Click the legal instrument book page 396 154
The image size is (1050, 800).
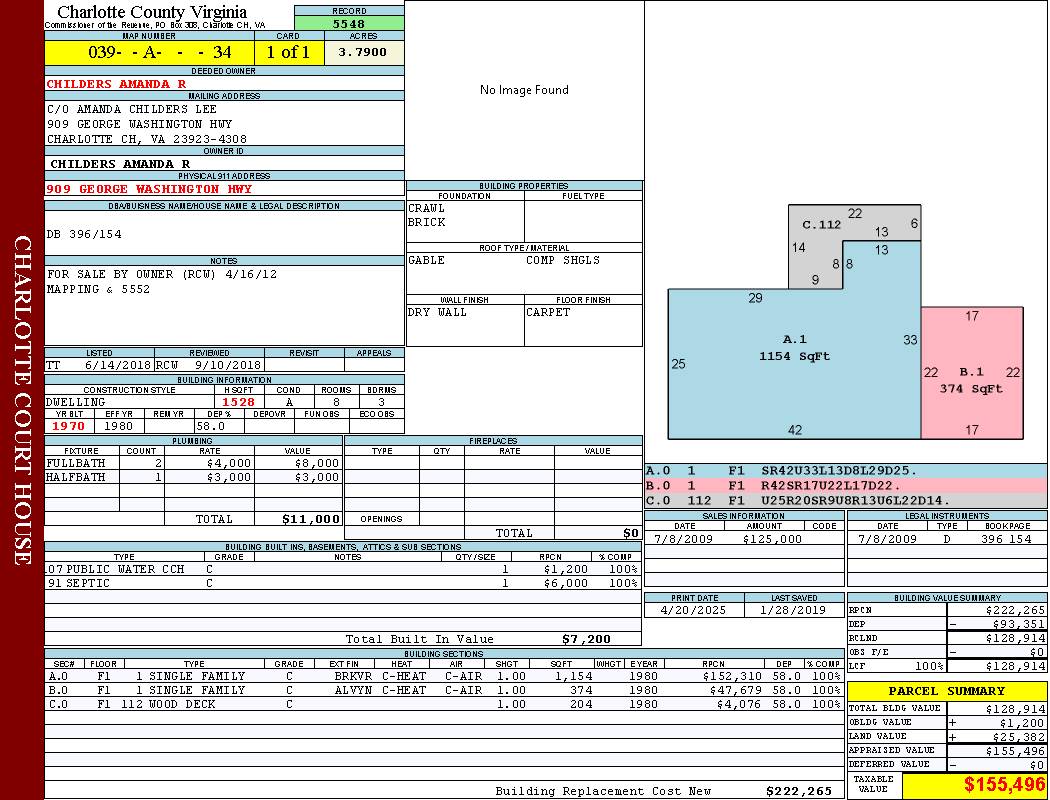[x=1005, y=539]
